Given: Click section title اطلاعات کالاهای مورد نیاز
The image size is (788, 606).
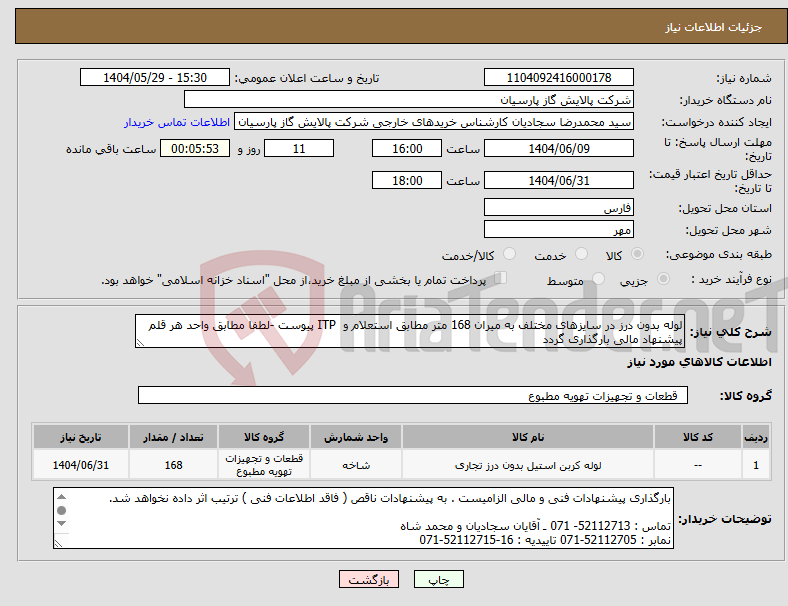Looking at the screenshot, I should tap(699, 362).
